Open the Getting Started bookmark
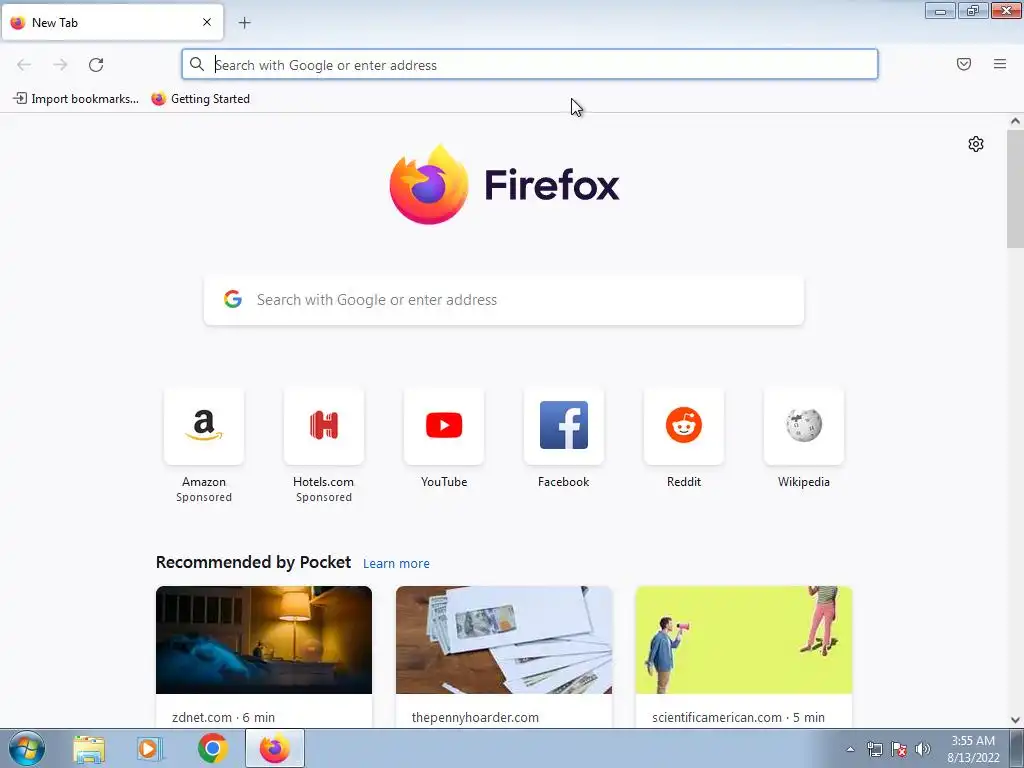 coord(200,99)
